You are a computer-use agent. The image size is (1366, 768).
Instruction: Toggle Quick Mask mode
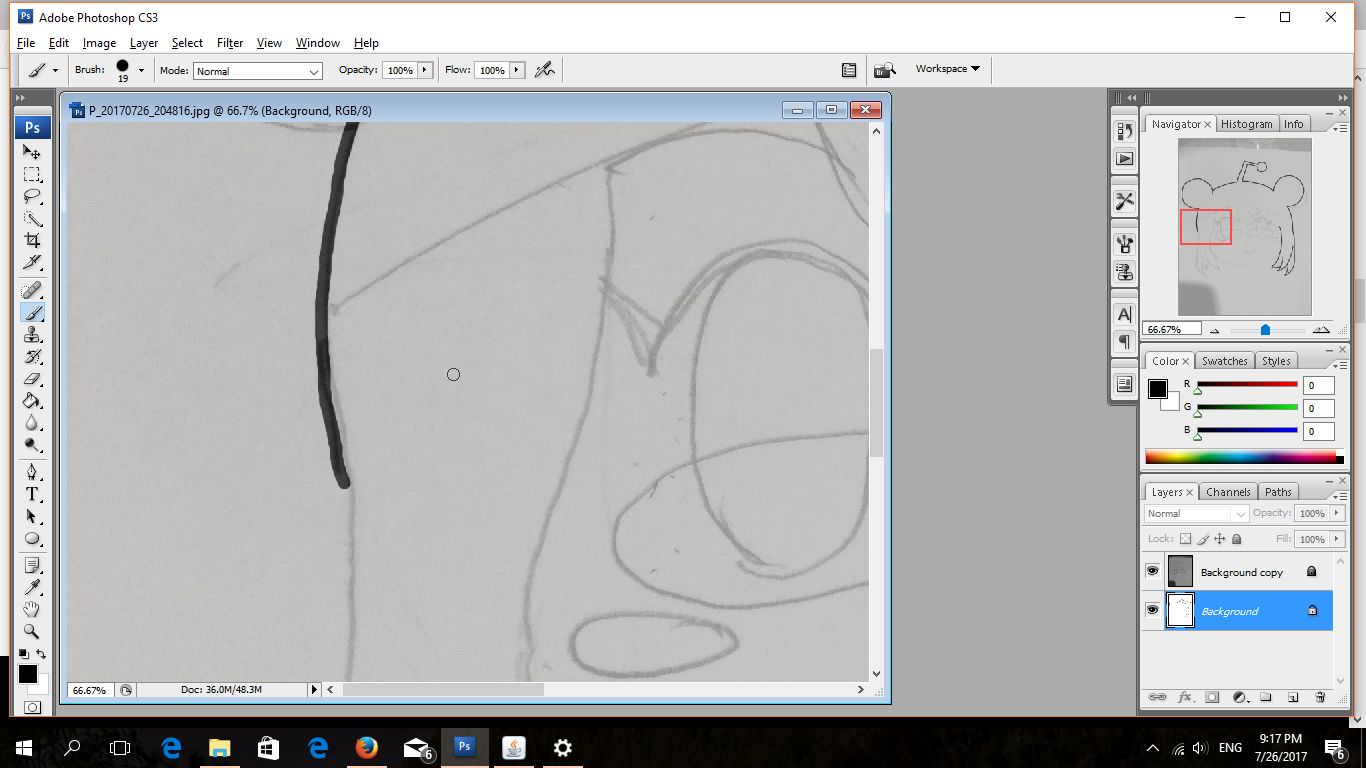[32, 707]
